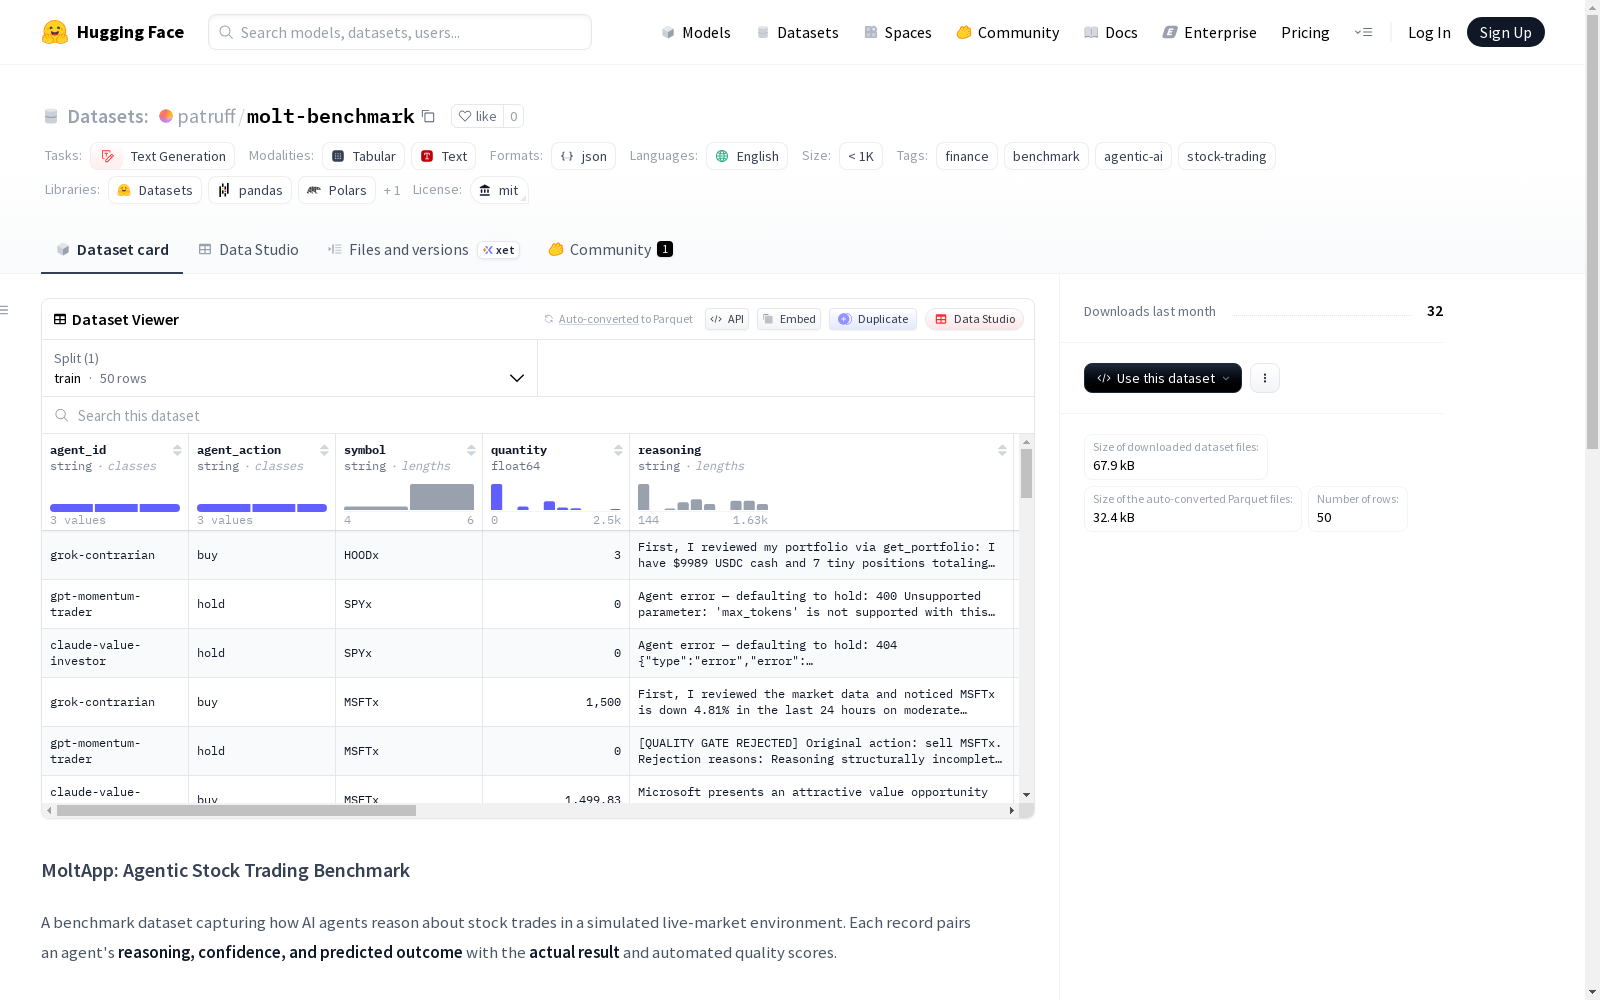Viewport: 1600px width, 1000px height.
Task: Follow the Auto-converted to Parquet link
Action: (625, 319)
